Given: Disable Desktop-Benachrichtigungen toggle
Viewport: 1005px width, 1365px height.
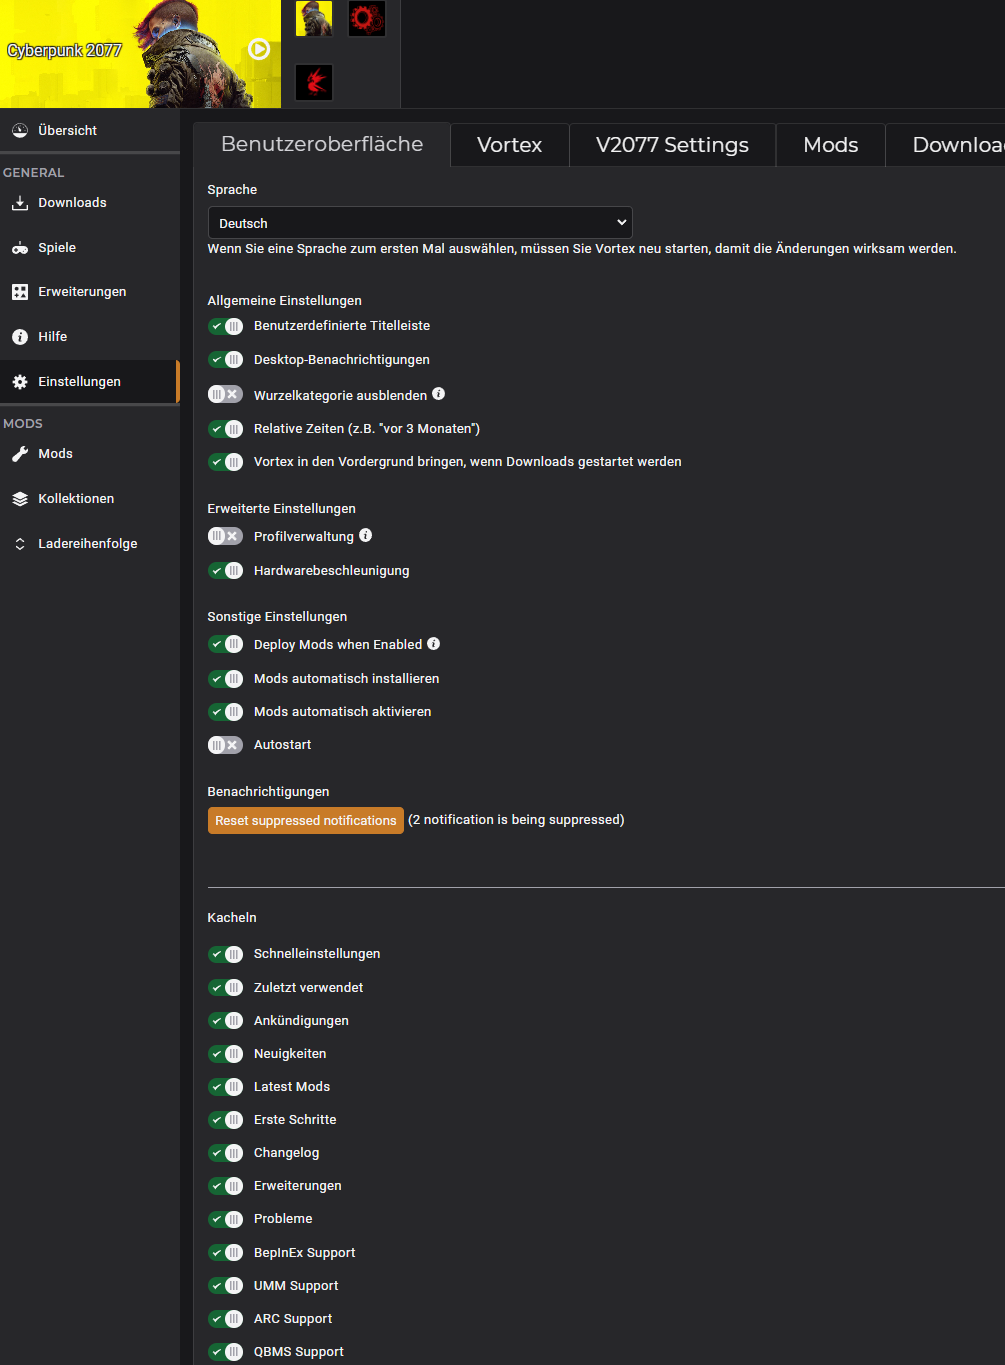Looking at the screenshot, I should [225, 360].
